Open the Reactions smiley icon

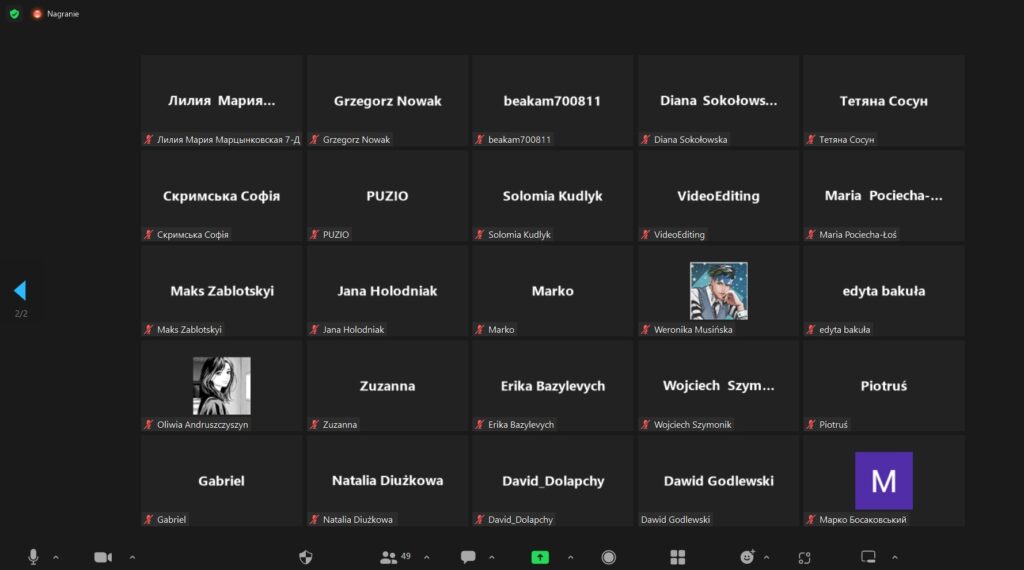pyautogui.click(x=747, y=557)
